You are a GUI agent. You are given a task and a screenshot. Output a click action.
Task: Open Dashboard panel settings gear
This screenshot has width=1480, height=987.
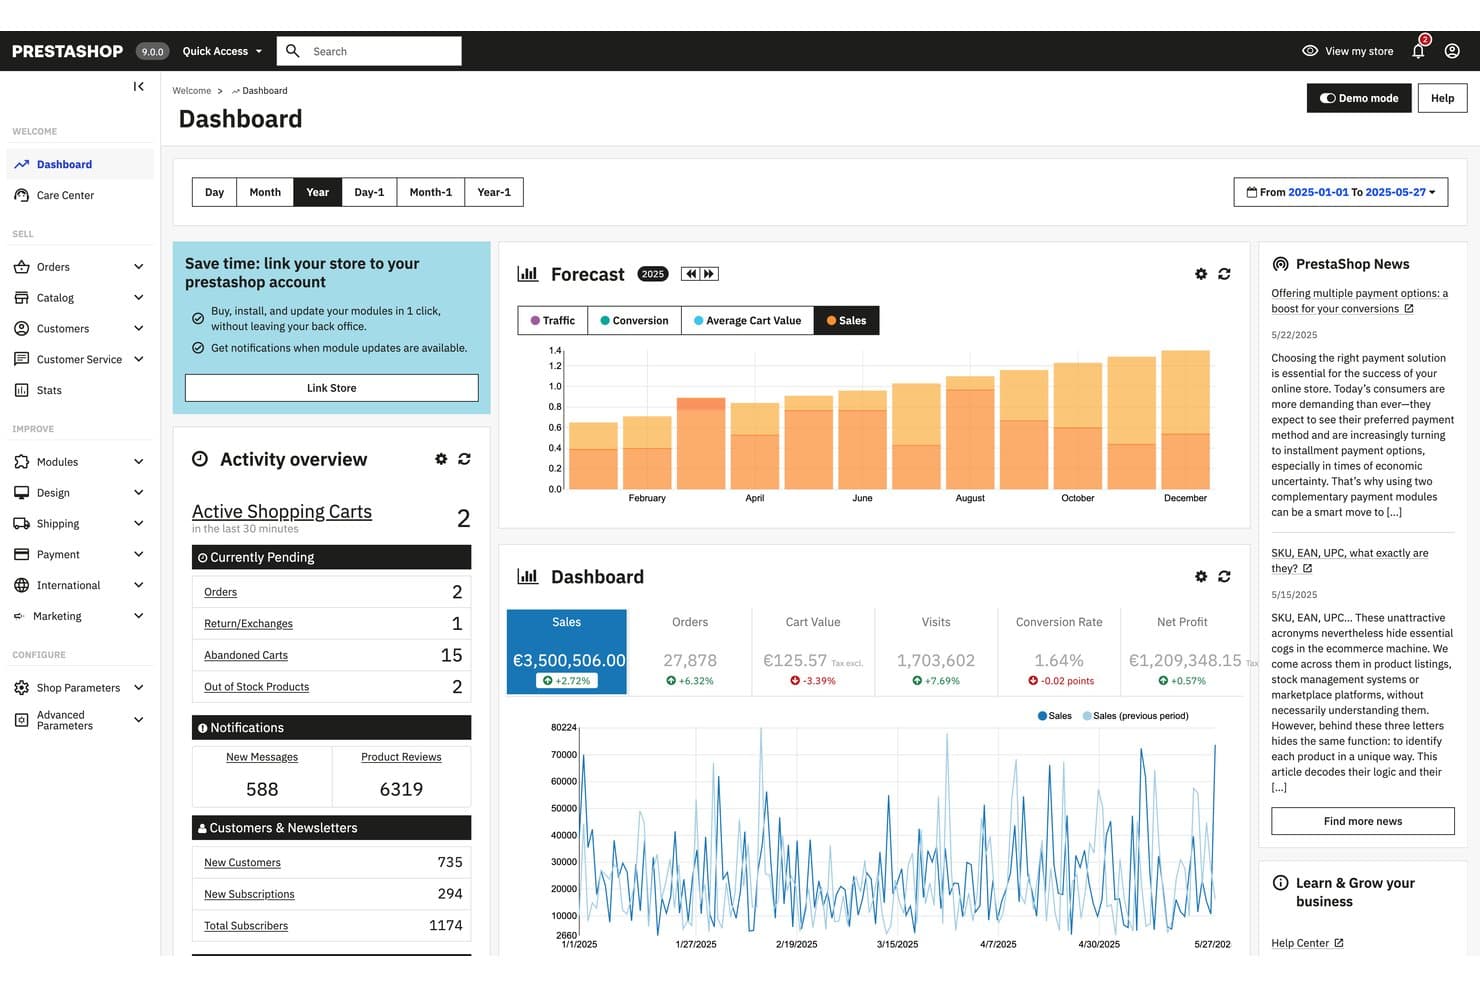pyautogui.click(x=1201, y=576)
